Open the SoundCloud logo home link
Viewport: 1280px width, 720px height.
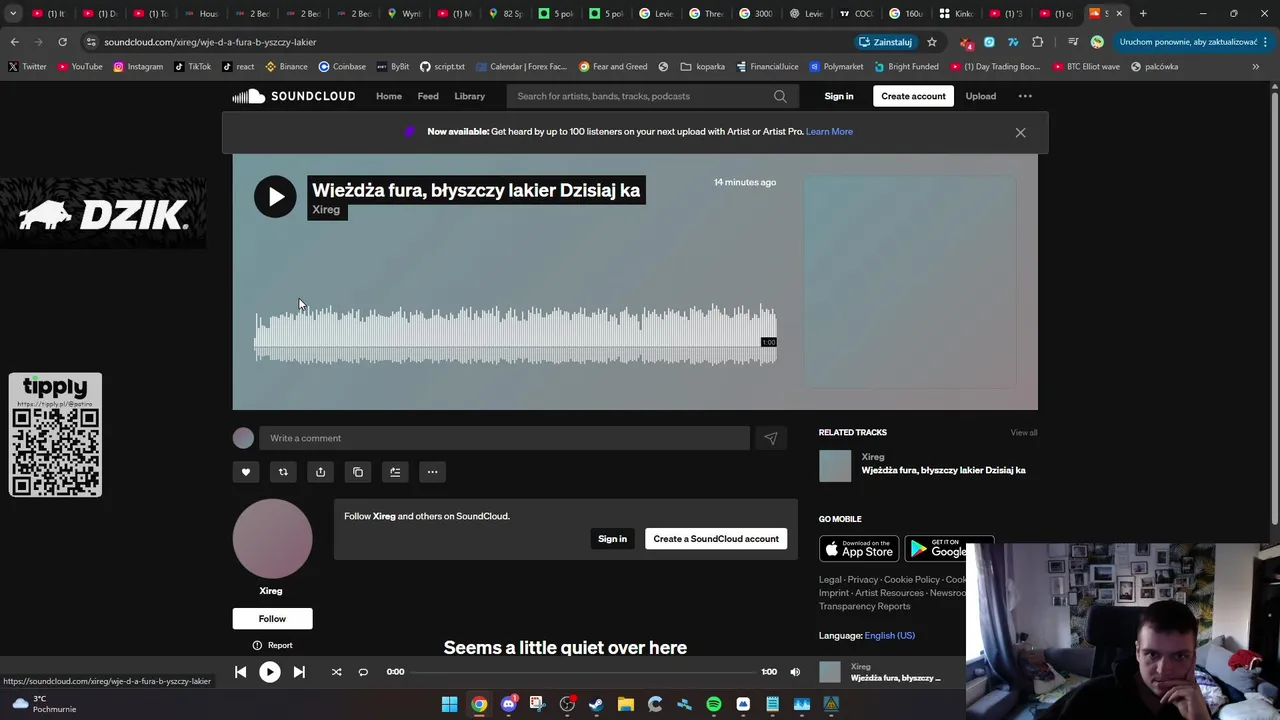294,96
